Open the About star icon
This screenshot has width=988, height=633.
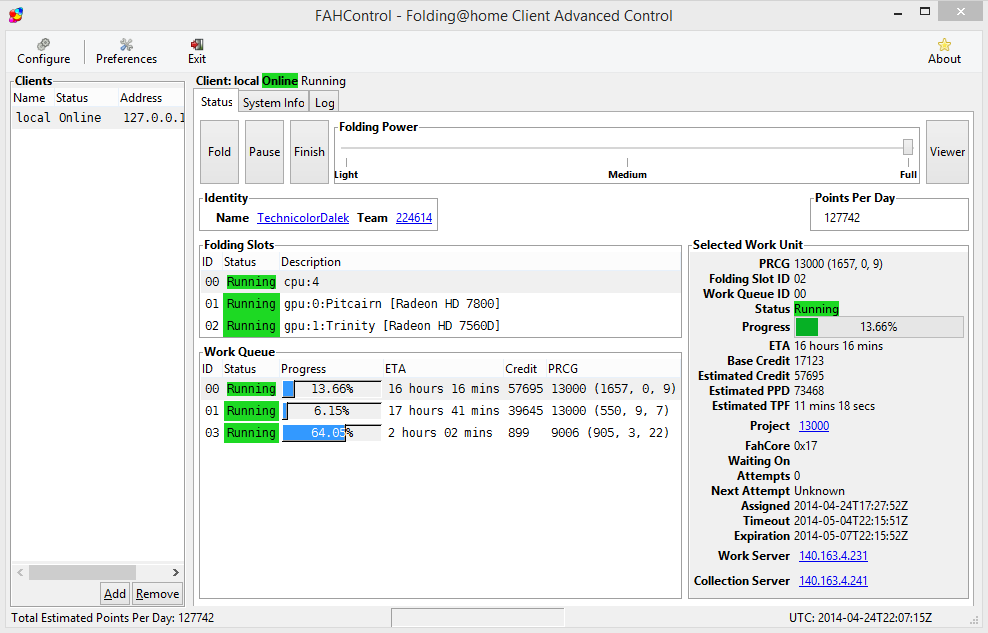pos(944,51)
